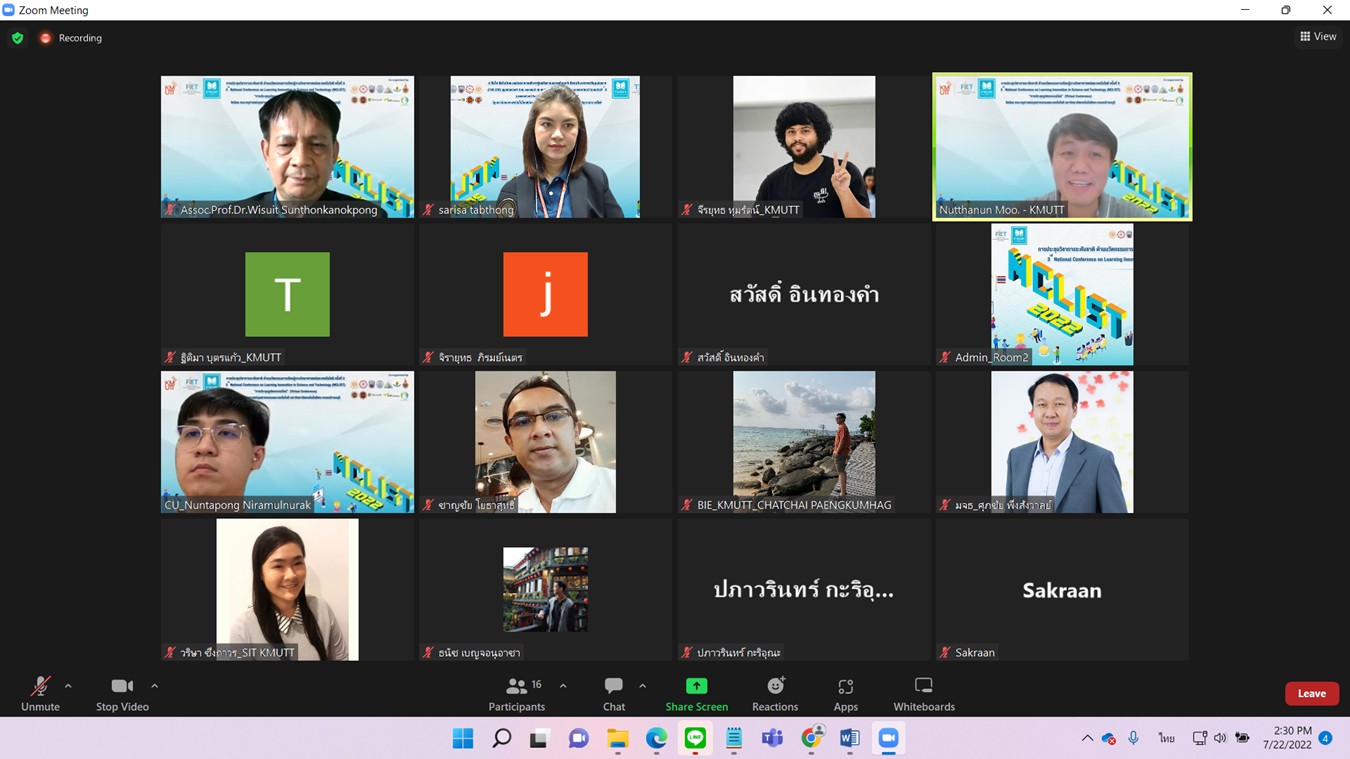Screen dimensions: 1350x759
Task: Click the green Share Screen icon
Action: tap(696, 686)
